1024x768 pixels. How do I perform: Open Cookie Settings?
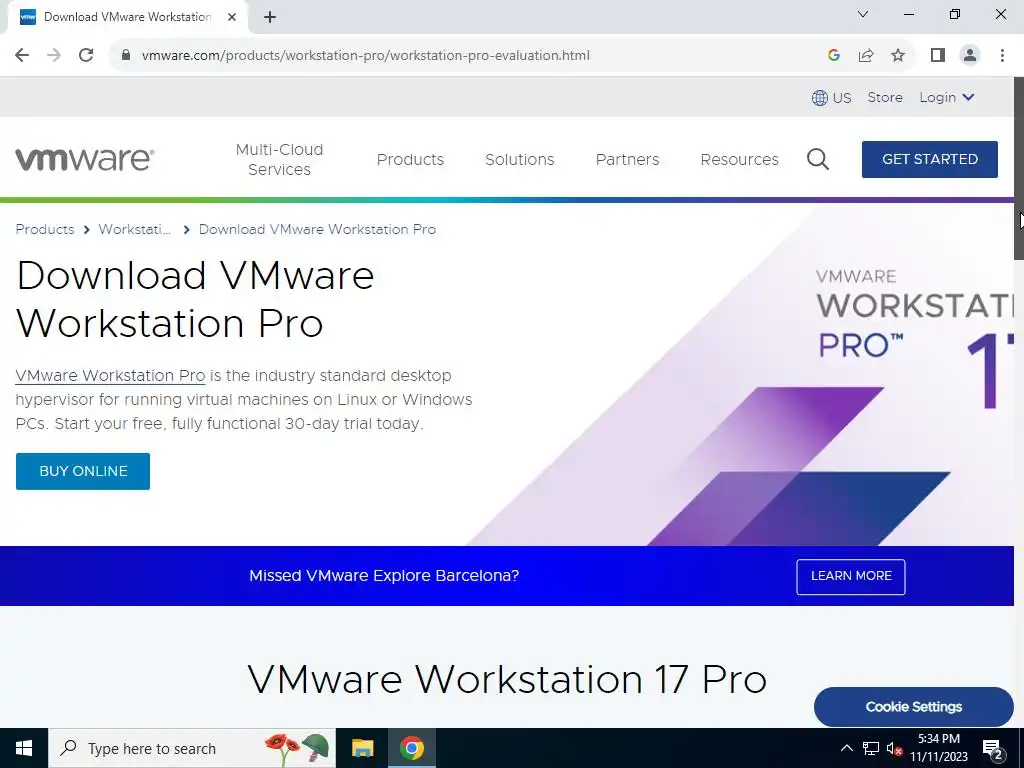pos(914,707)
